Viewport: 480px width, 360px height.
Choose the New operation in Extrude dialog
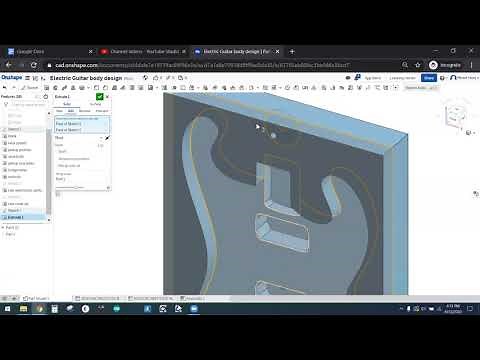click(x=59, y=111)
